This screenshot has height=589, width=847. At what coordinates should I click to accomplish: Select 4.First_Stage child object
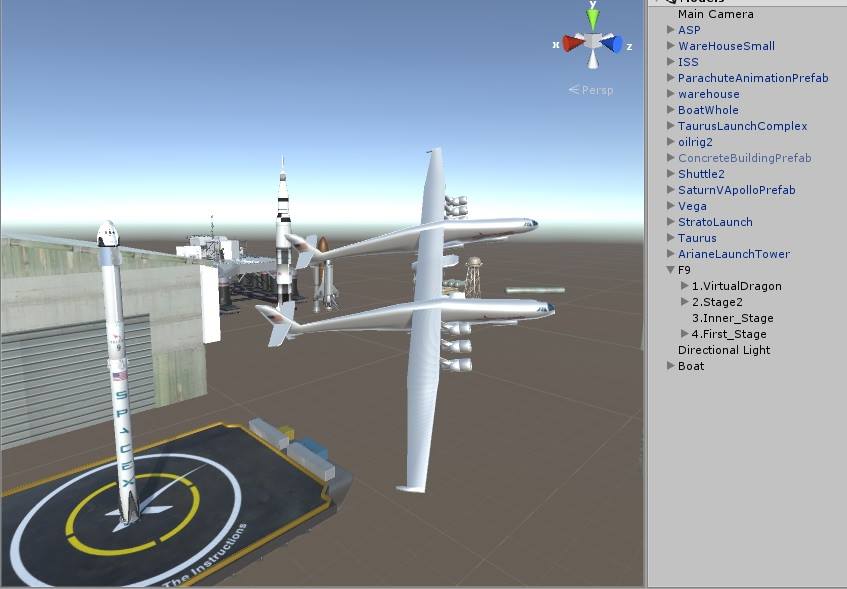[729, 334]
